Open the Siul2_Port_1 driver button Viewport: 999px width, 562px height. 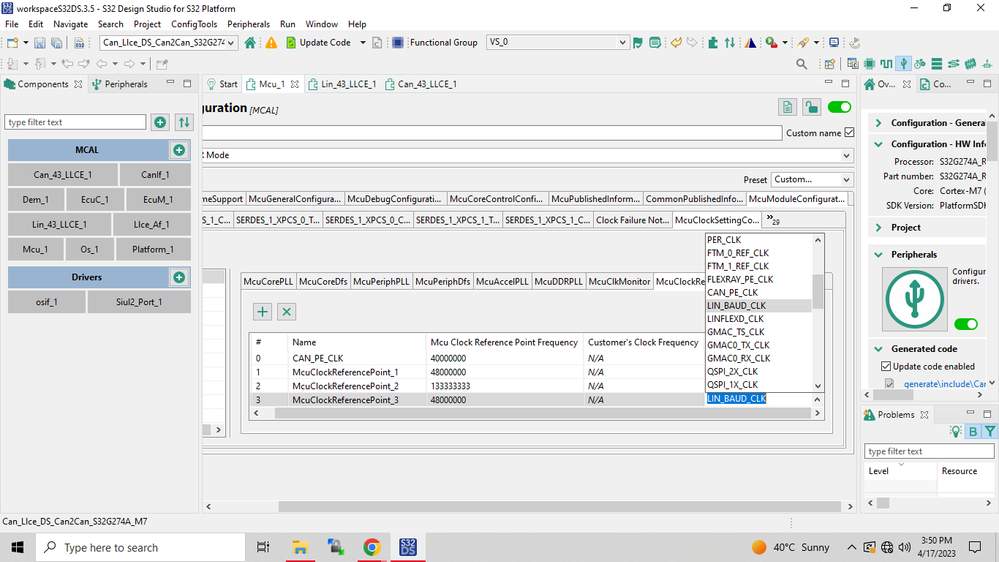[139, 302]
